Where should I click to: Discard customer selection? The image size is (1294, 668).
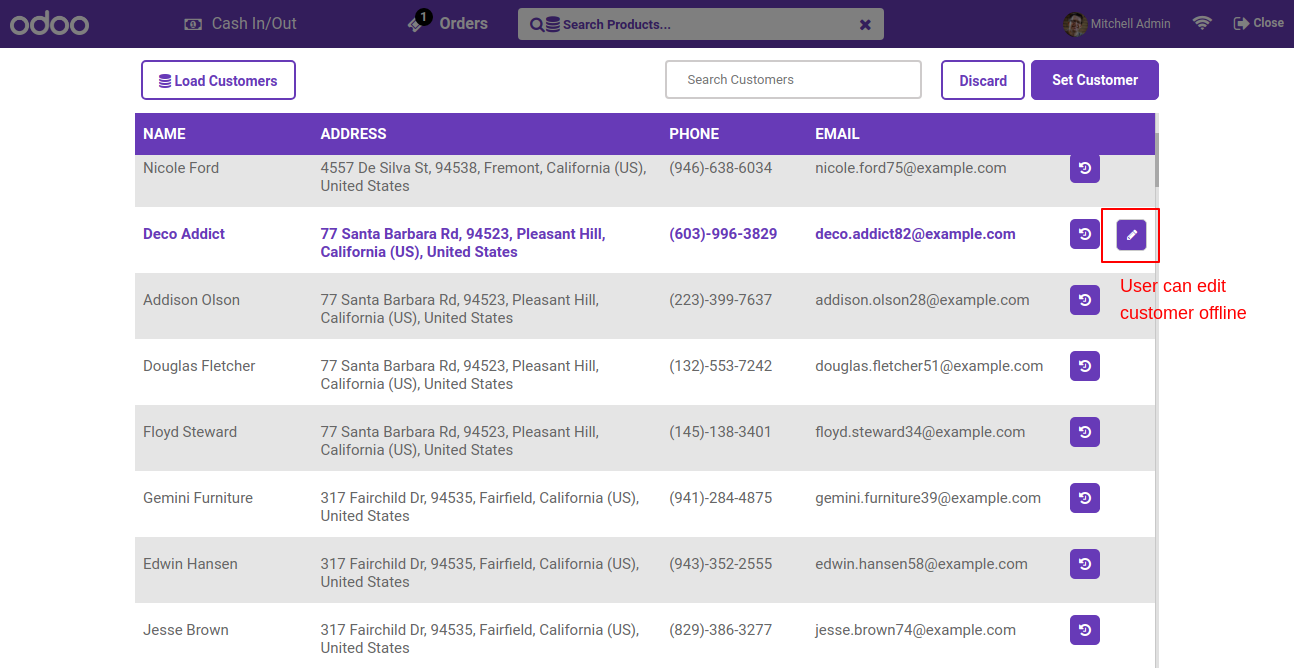tap(983, 80)
